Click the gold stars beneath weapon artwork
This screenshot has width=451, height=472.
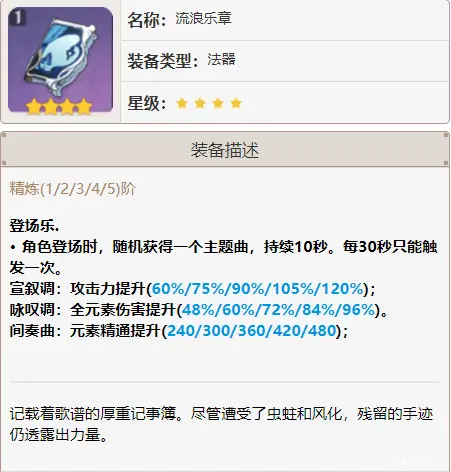[x=59, y=106]
